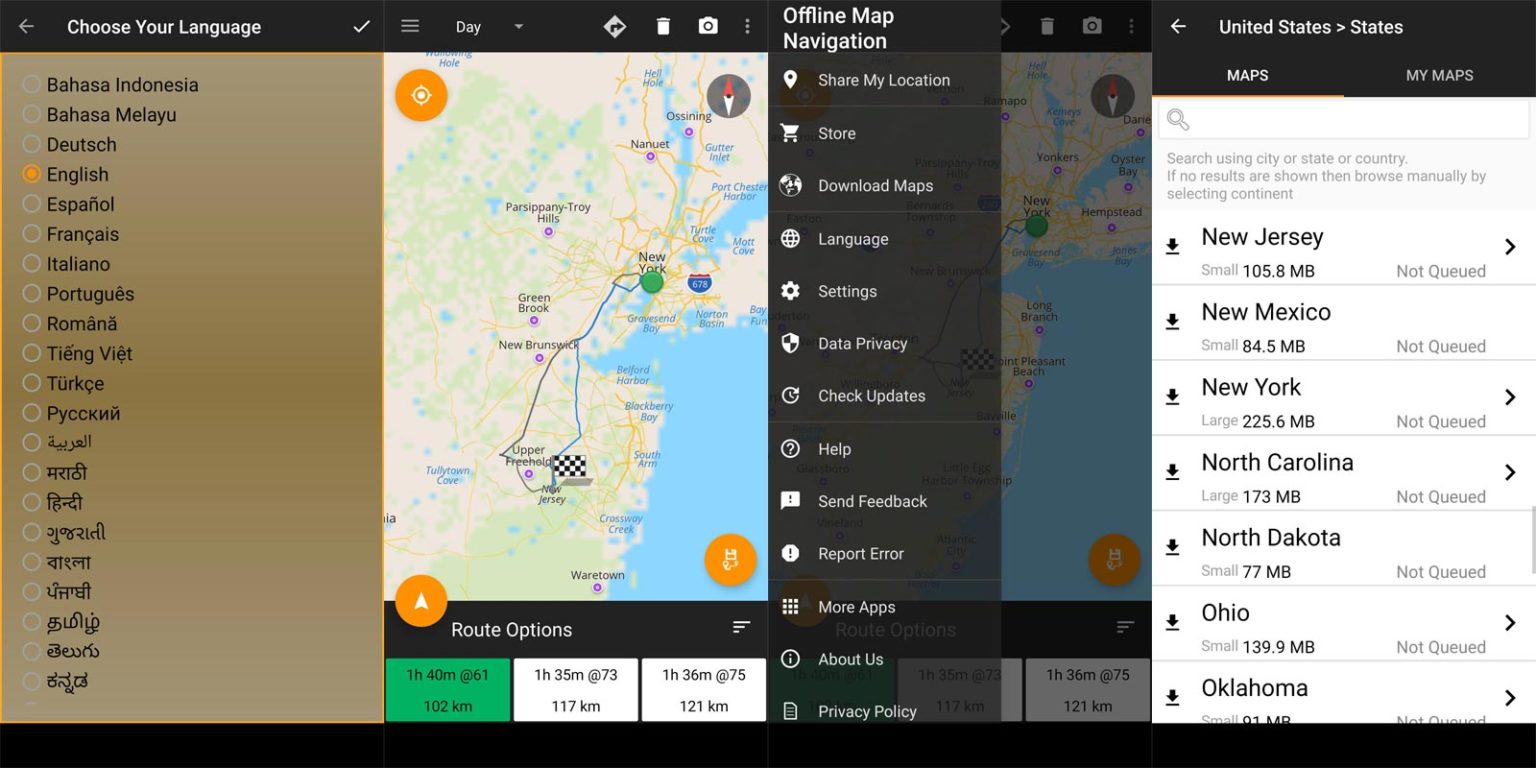This screenshot has width=1536, height=768.
Task: Confirm language with the checkmark icon
Action: tap(362, 27)
